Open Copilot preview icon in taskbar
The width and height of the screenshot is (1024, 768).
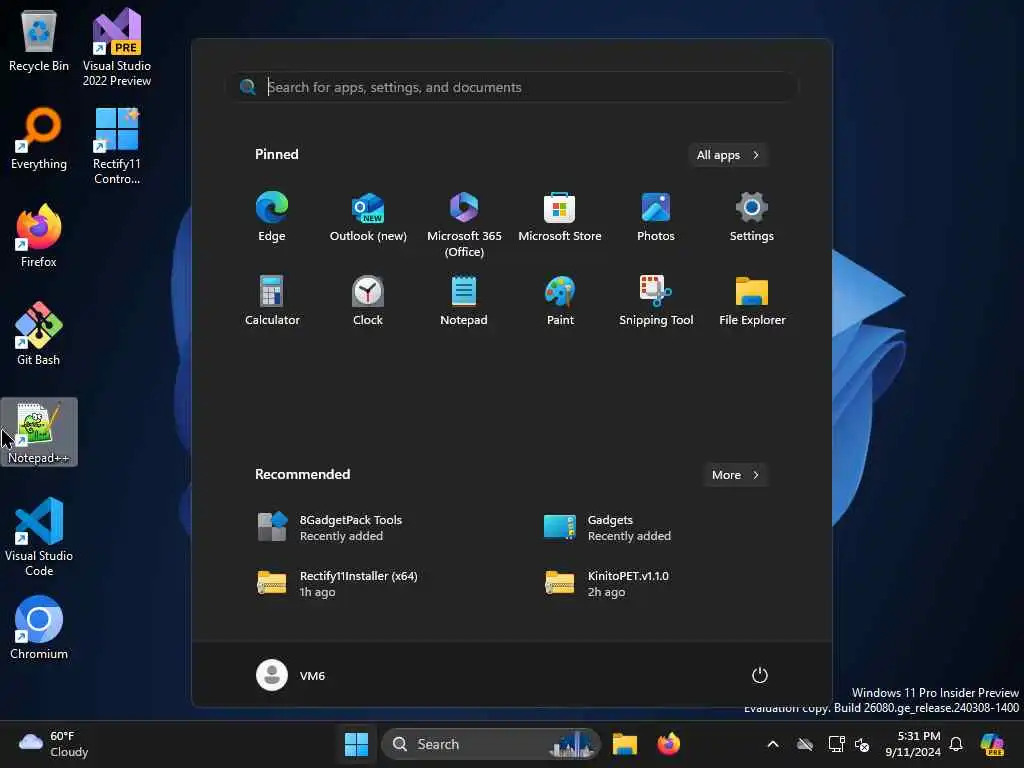[x=993, y=744]
